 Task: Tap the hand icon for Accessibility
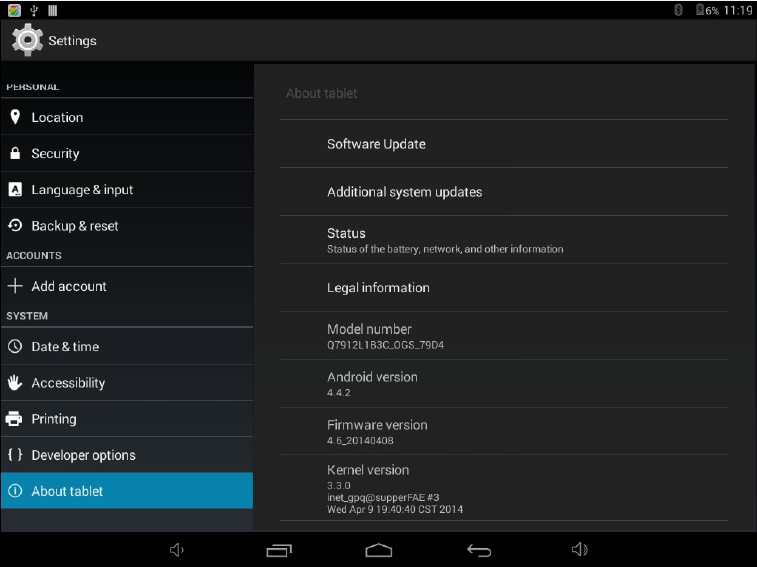15,383
